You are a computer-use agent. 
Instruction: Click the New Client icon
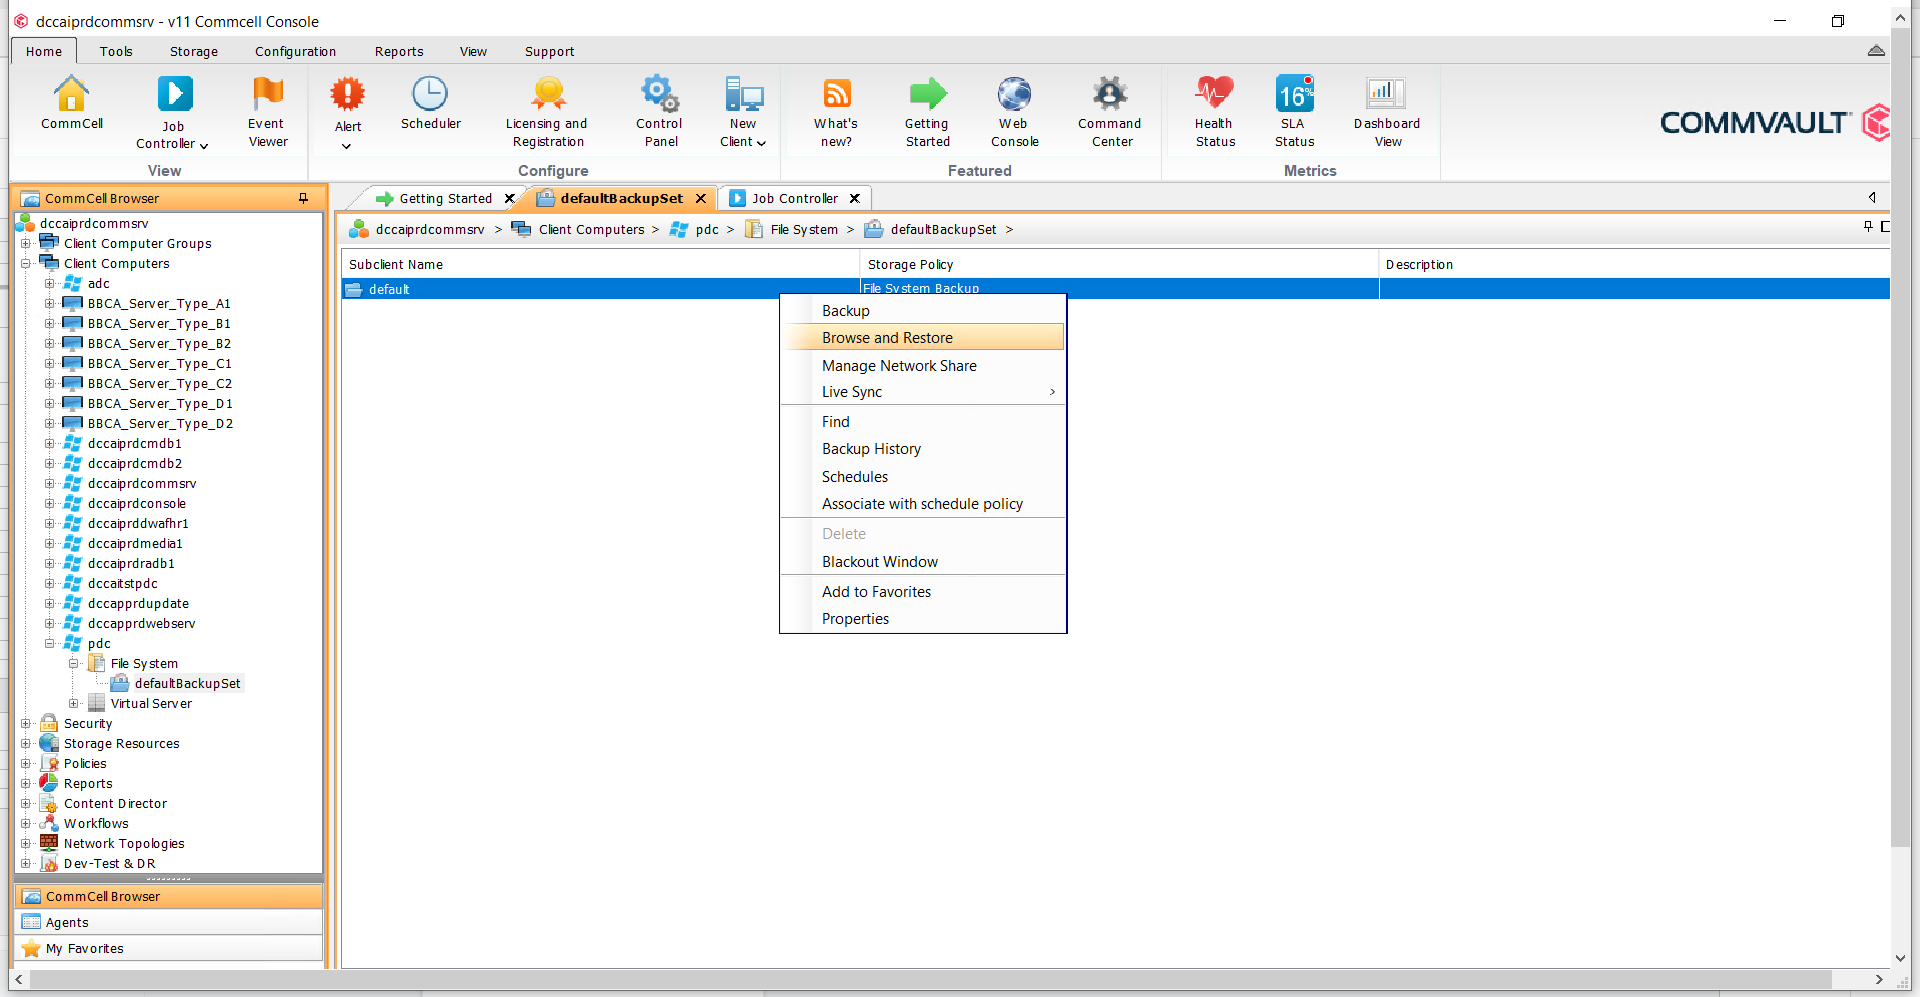(743, 94)
